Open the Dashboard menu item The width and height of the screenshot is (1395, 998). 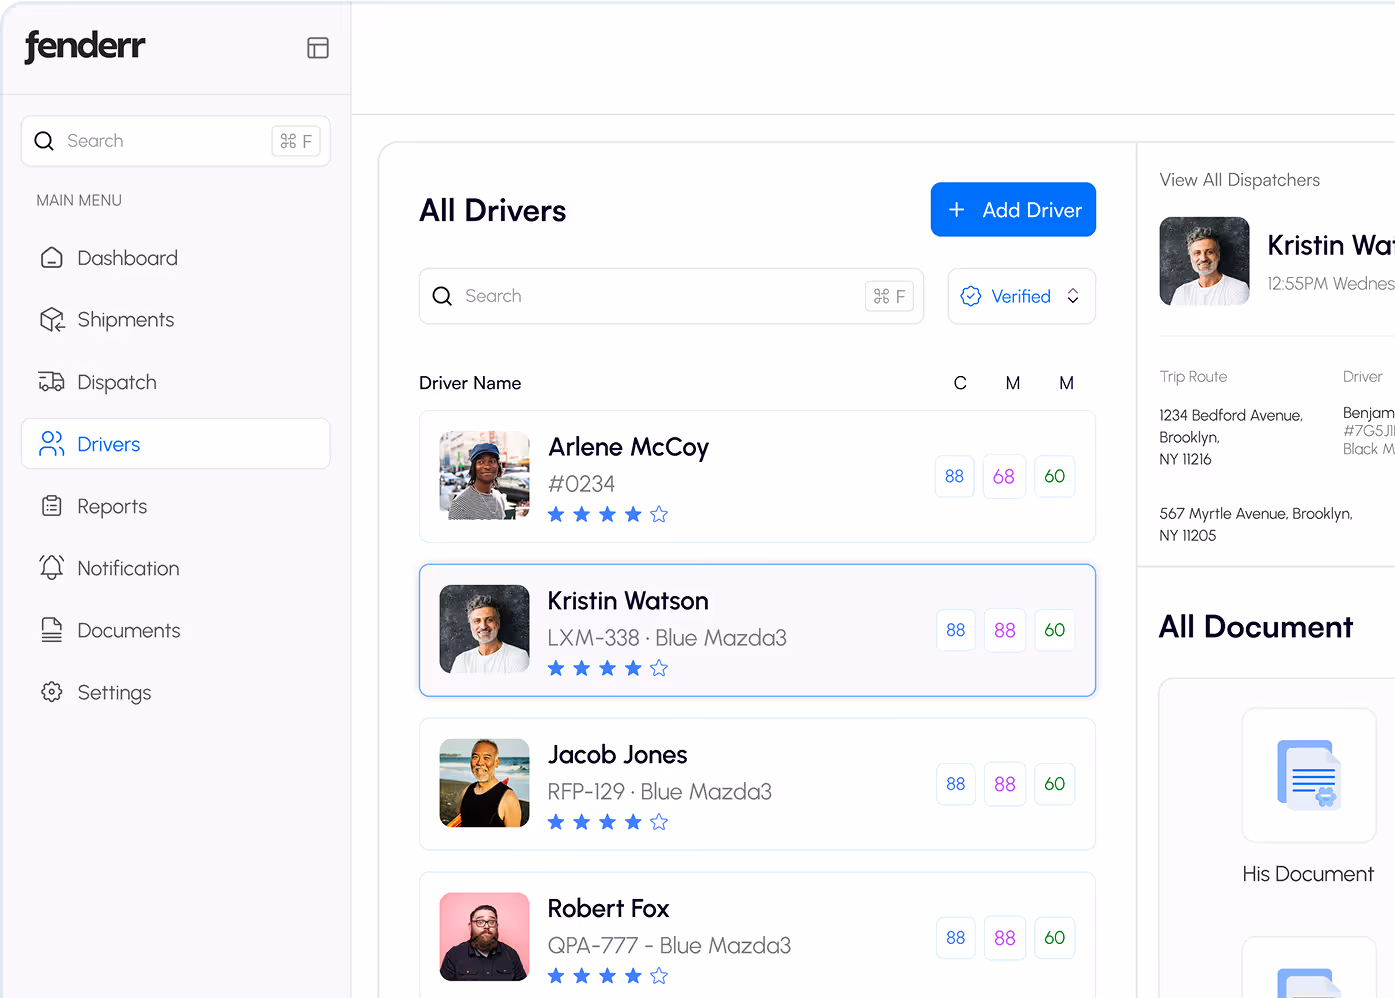coord(176,258)
